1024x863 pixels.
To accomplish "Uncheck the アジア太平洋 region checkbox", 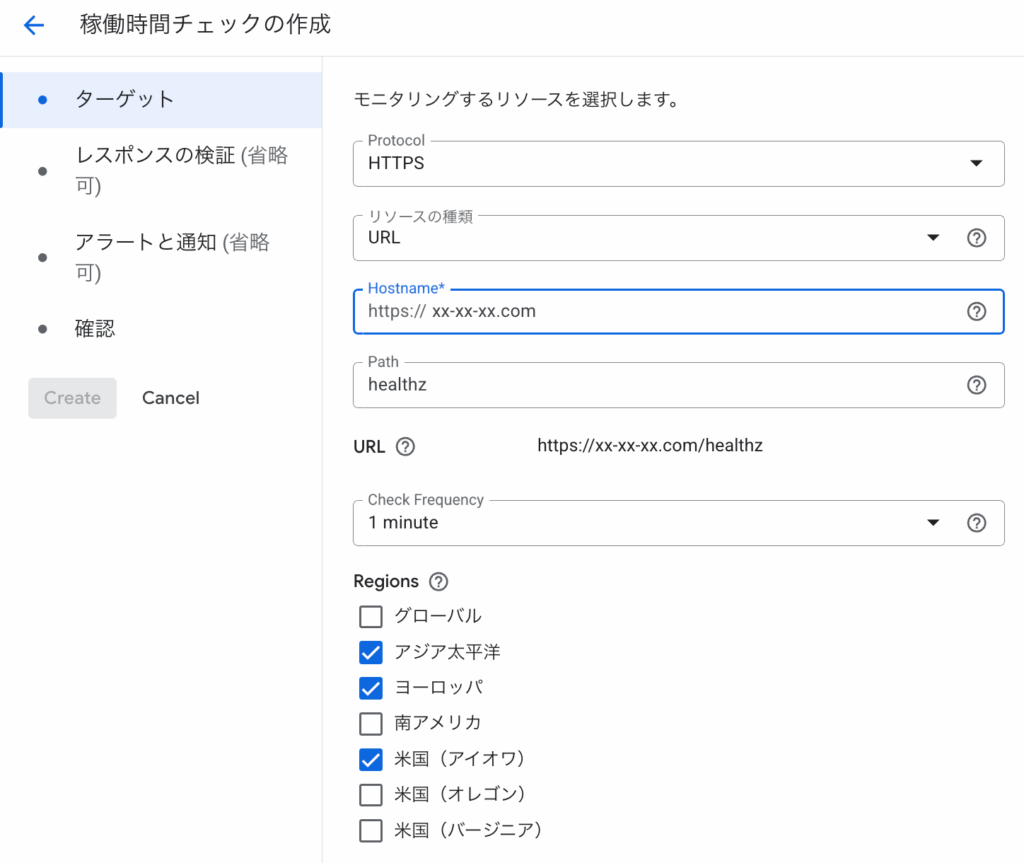I will 371,652.
